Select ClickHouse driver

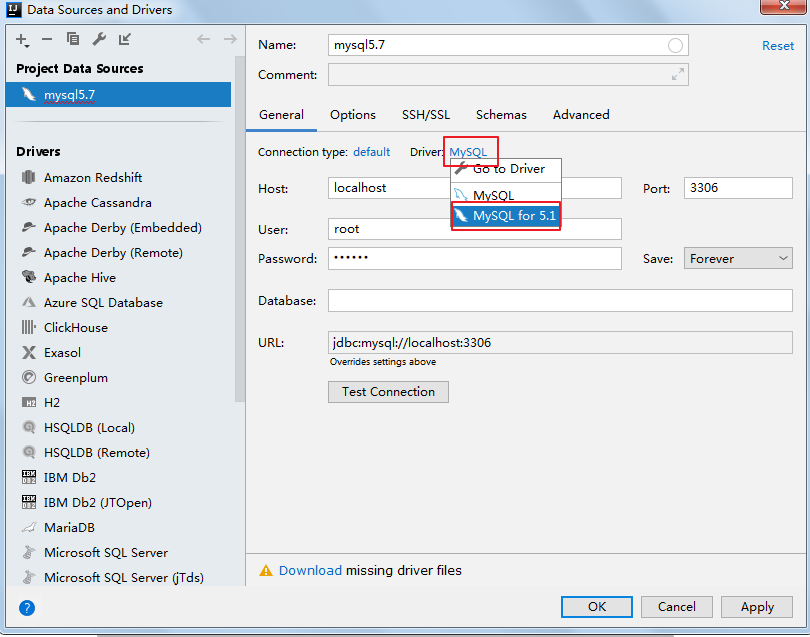click(x=75, y=328)
